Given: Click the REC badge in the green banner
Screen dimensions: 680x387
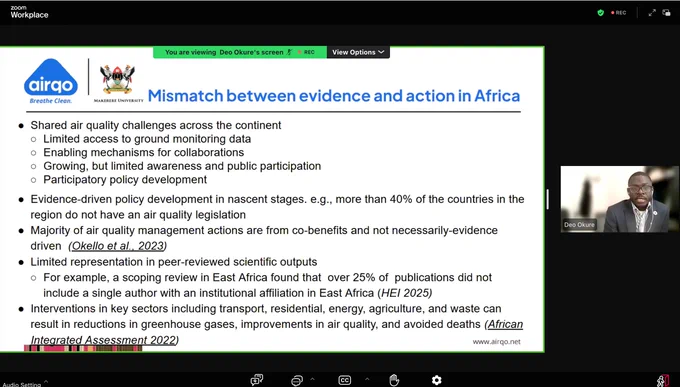Looking at the screenshot, I should coord(307,52).
